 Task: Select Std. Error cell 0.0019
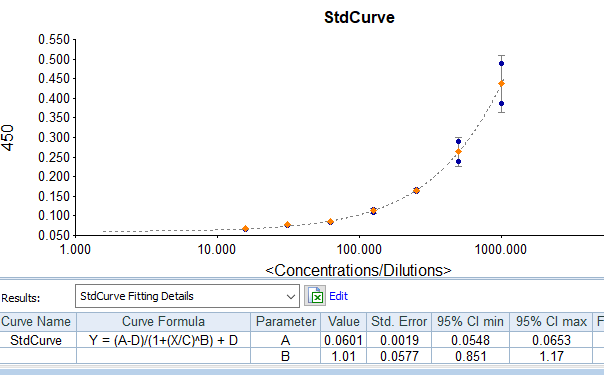point(399,340)
